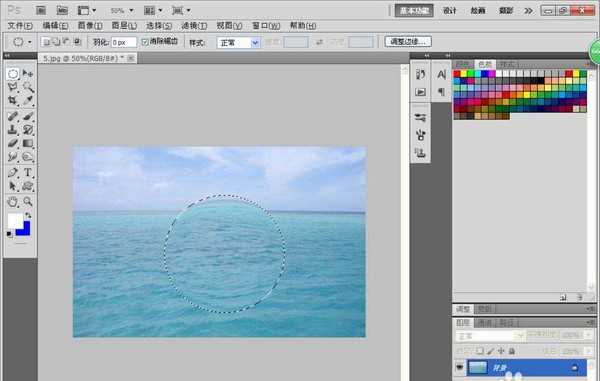Open the Character panel icon
The width and height of the screenshot is (600, 381).
(441, 75)
